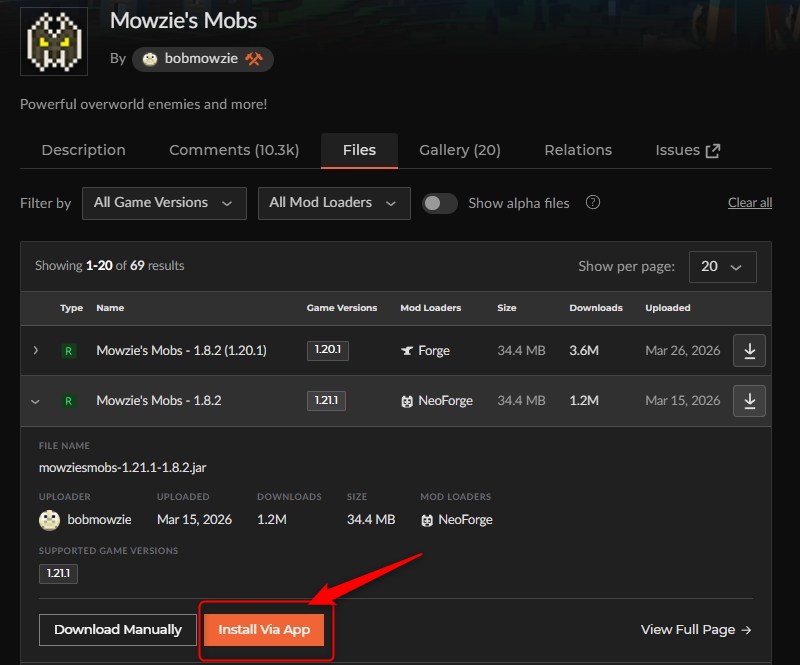Open the Description tab

coord(84,150)
